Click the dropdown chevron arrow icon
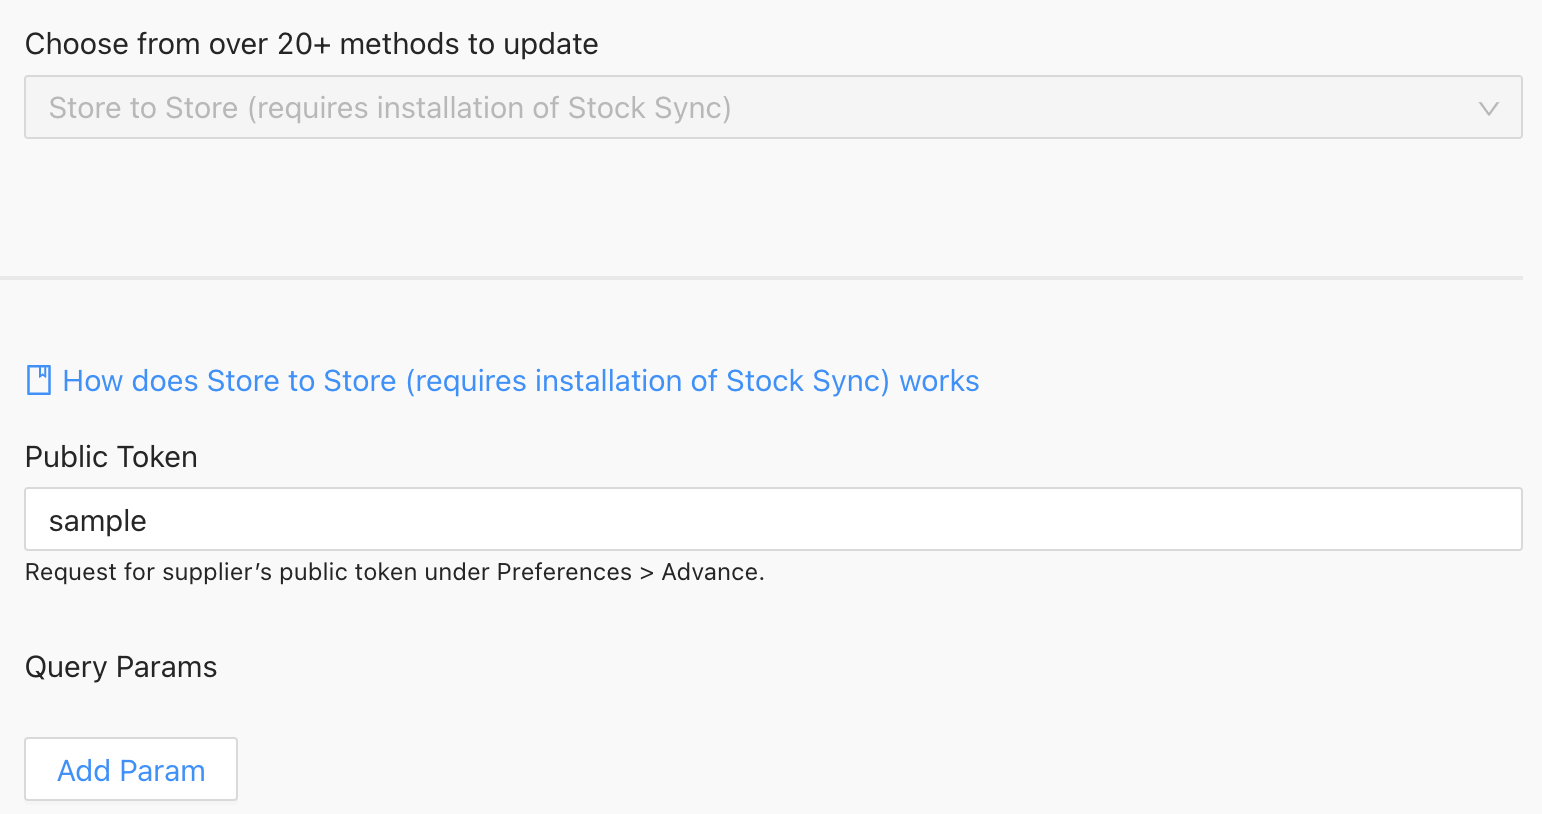Screen dimensions: 1542x814 (1488, 108)
